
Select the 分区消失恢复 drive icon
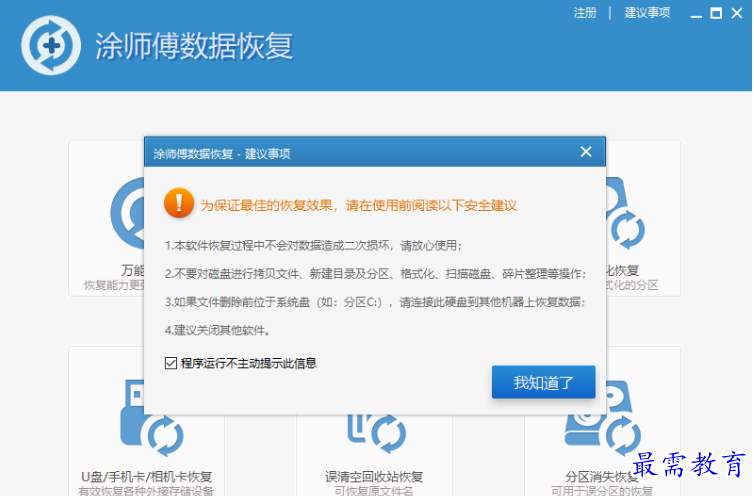click(x=603, y=419)
